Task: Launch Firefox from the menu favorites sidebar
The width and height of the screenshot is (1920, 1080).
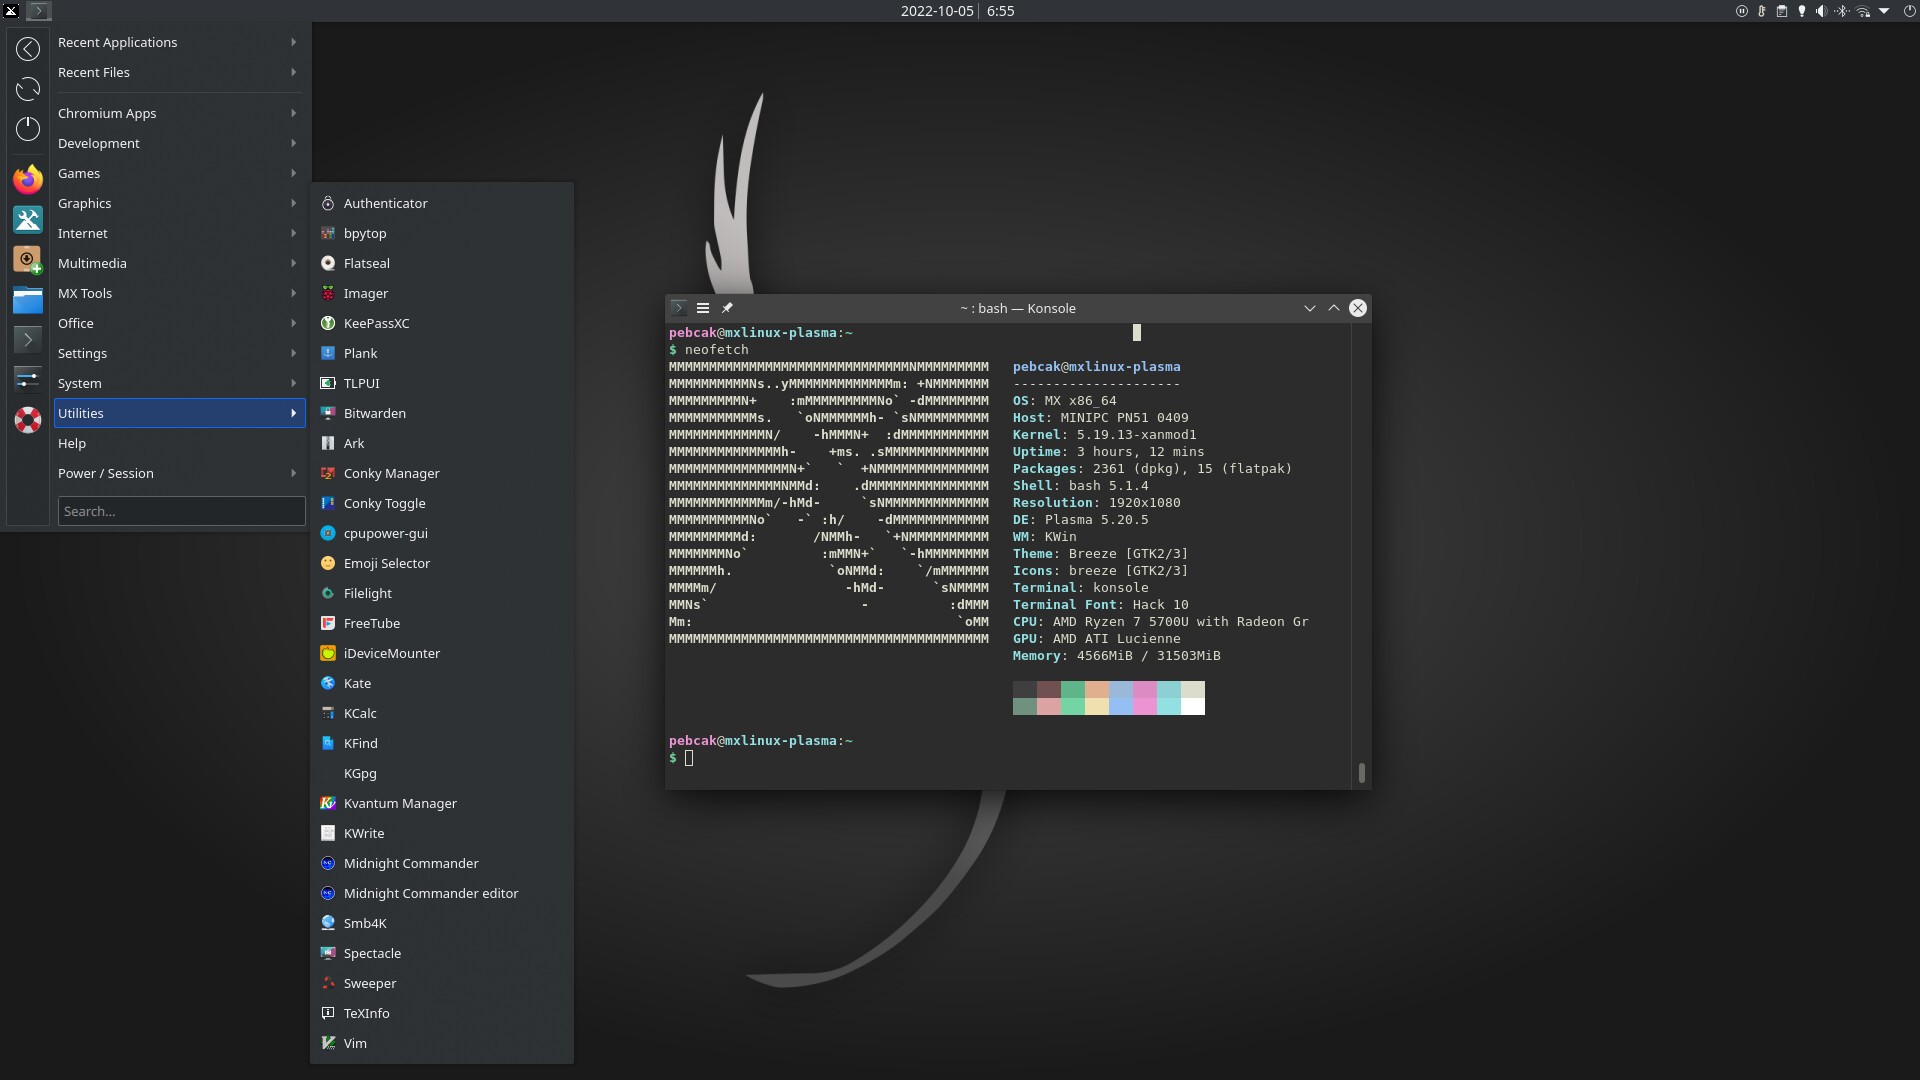Action: (28, 179)
